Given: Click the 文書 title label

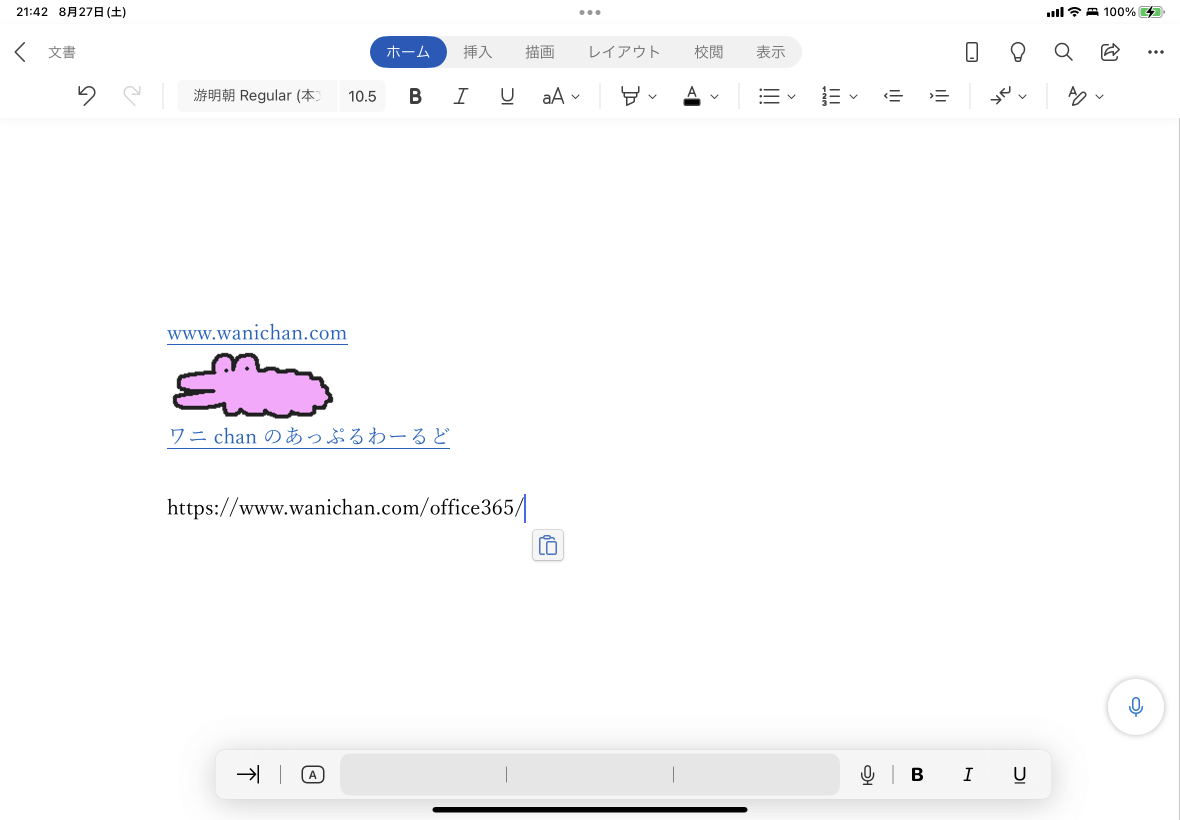Looking at the screenshot, I should click(x=62, y=52).
